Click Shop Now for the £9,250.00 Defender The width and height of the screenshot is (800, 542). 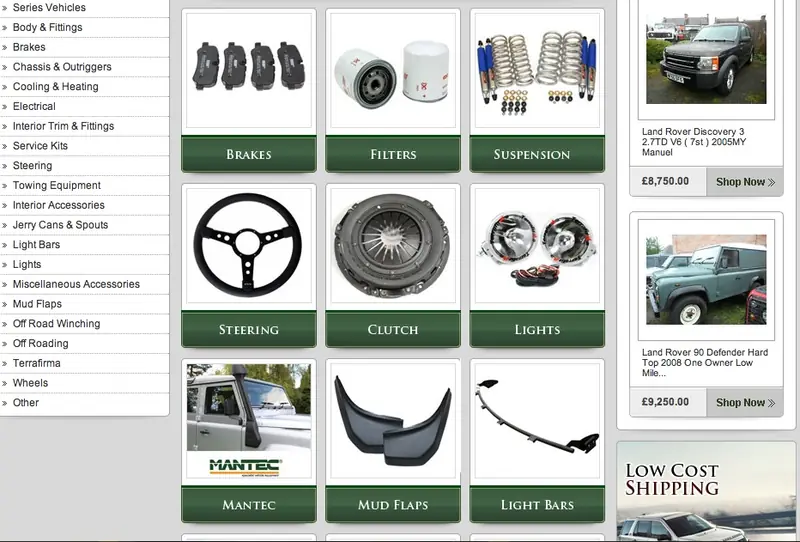coord(745,402)
